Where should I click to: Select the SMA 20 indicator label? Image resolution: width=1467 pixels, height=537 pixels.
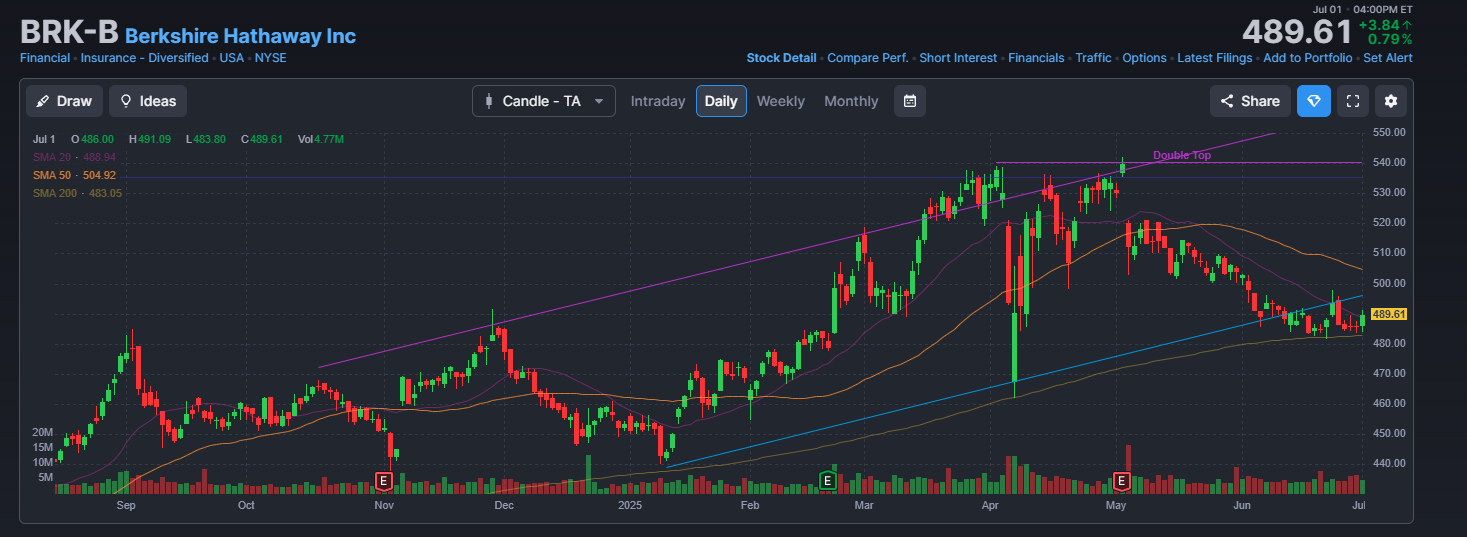click(x=74, y=157)
